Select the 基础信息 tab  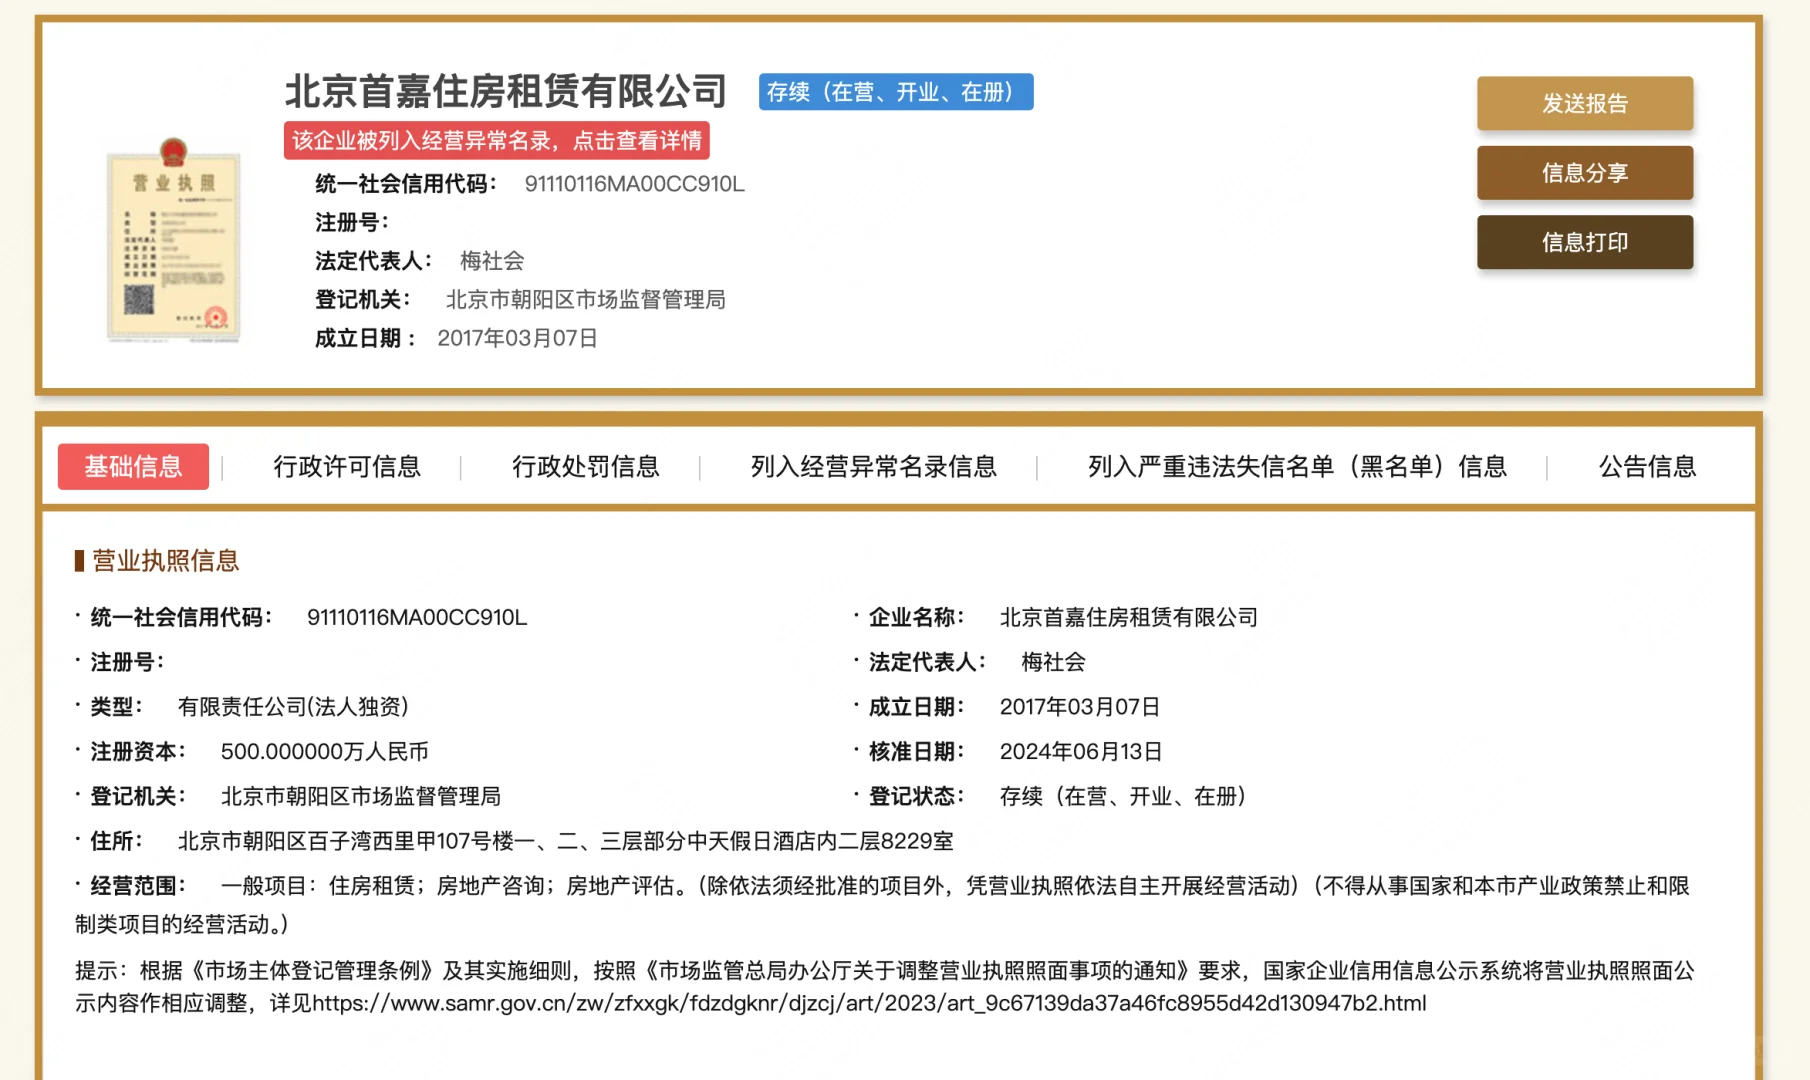(x=133, y=466)
